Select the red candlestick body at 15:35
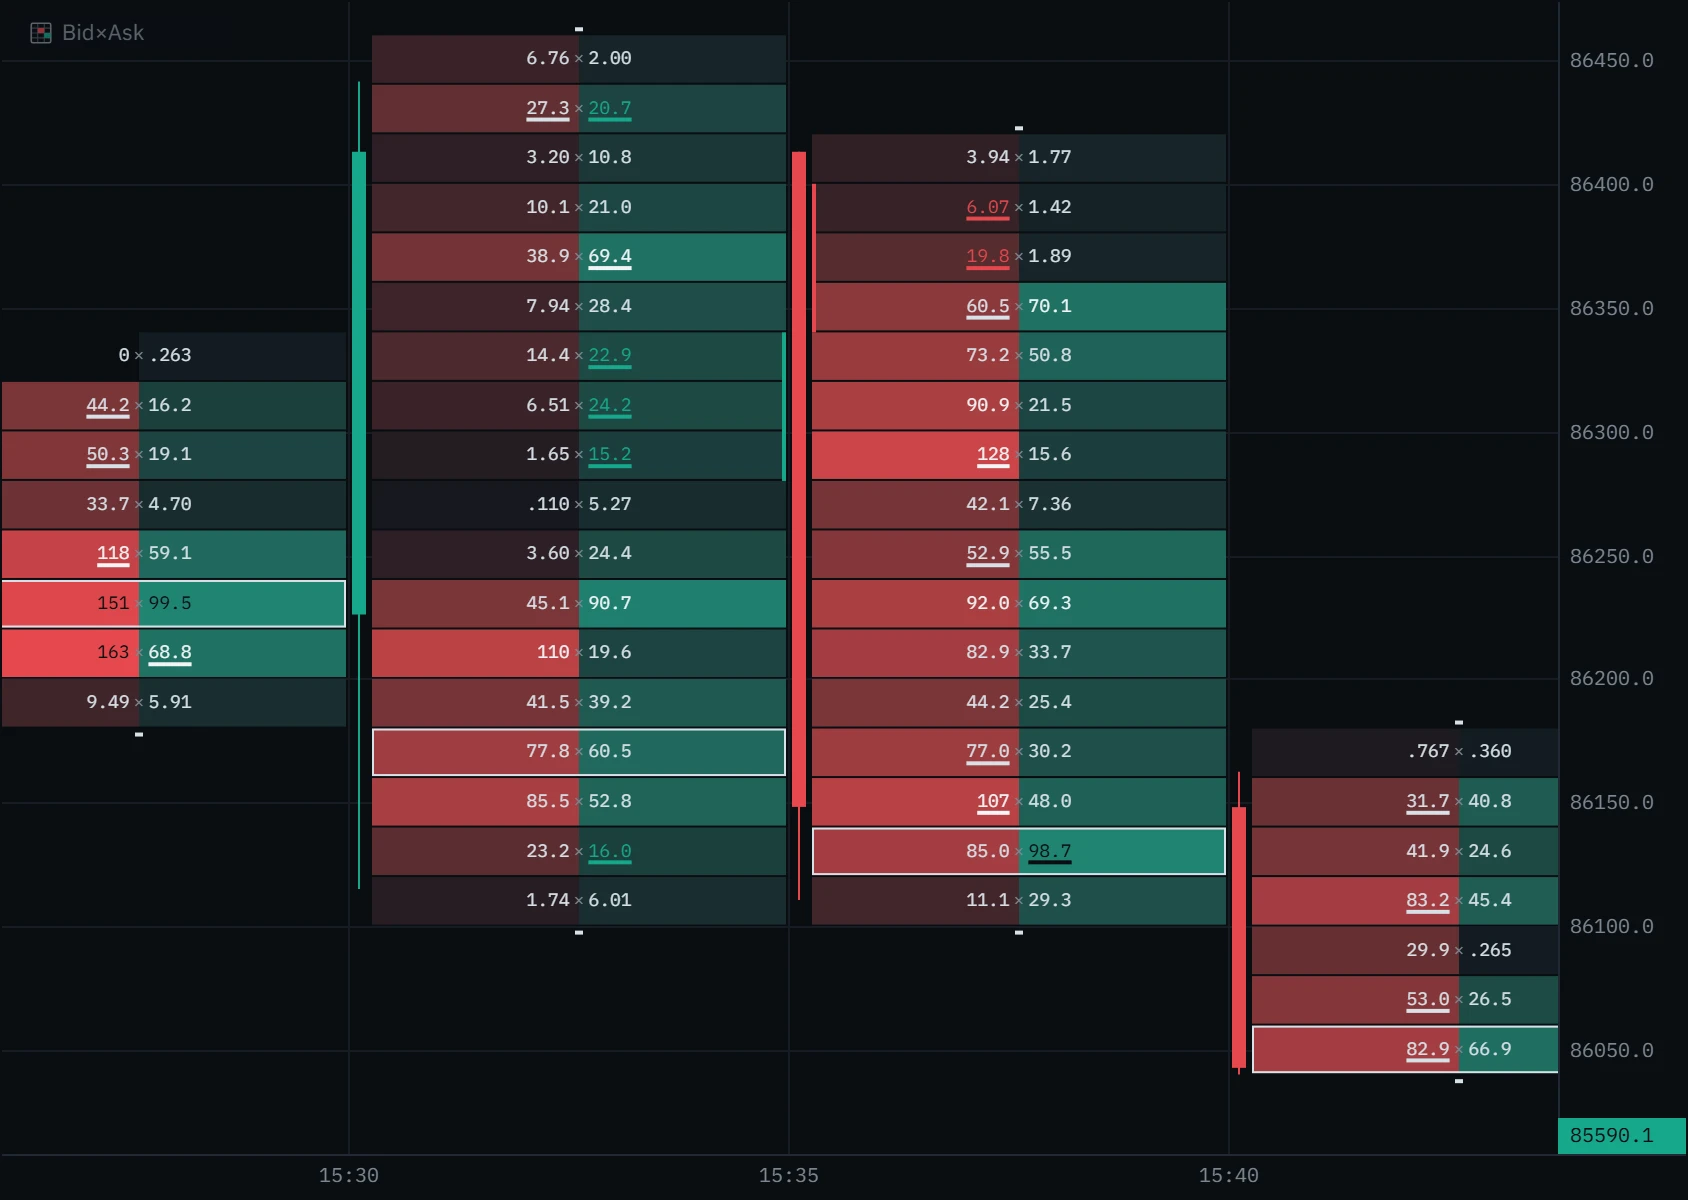This screenshot has height=1200, width=1688. (799, 479)
